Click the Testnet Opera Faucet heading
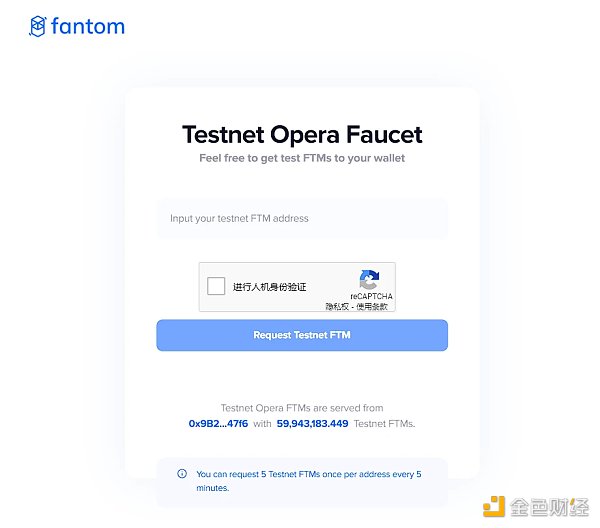This screenshot has width=600, height=528. tap(302, 134)
